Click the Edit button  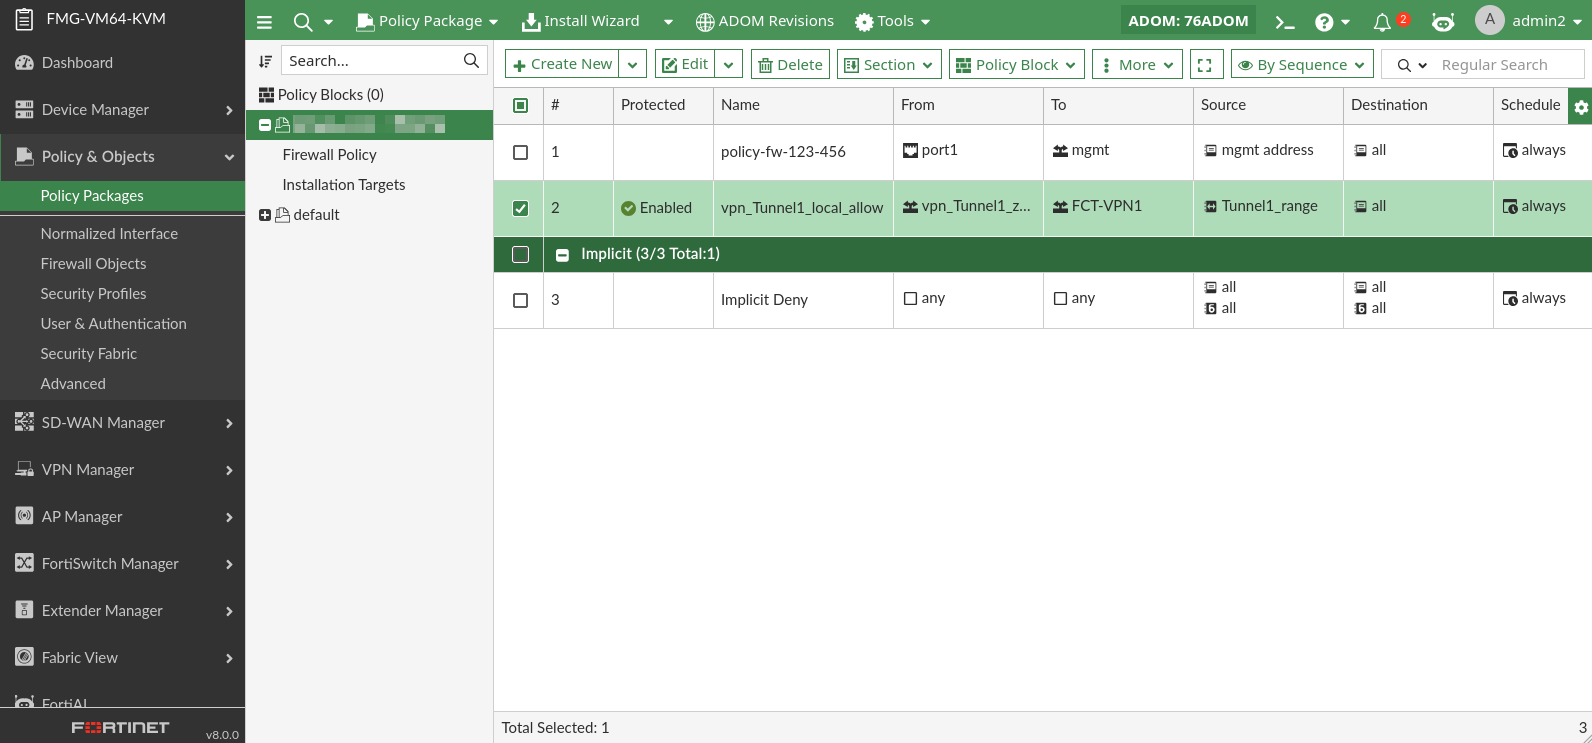click(x=685, y=65)
